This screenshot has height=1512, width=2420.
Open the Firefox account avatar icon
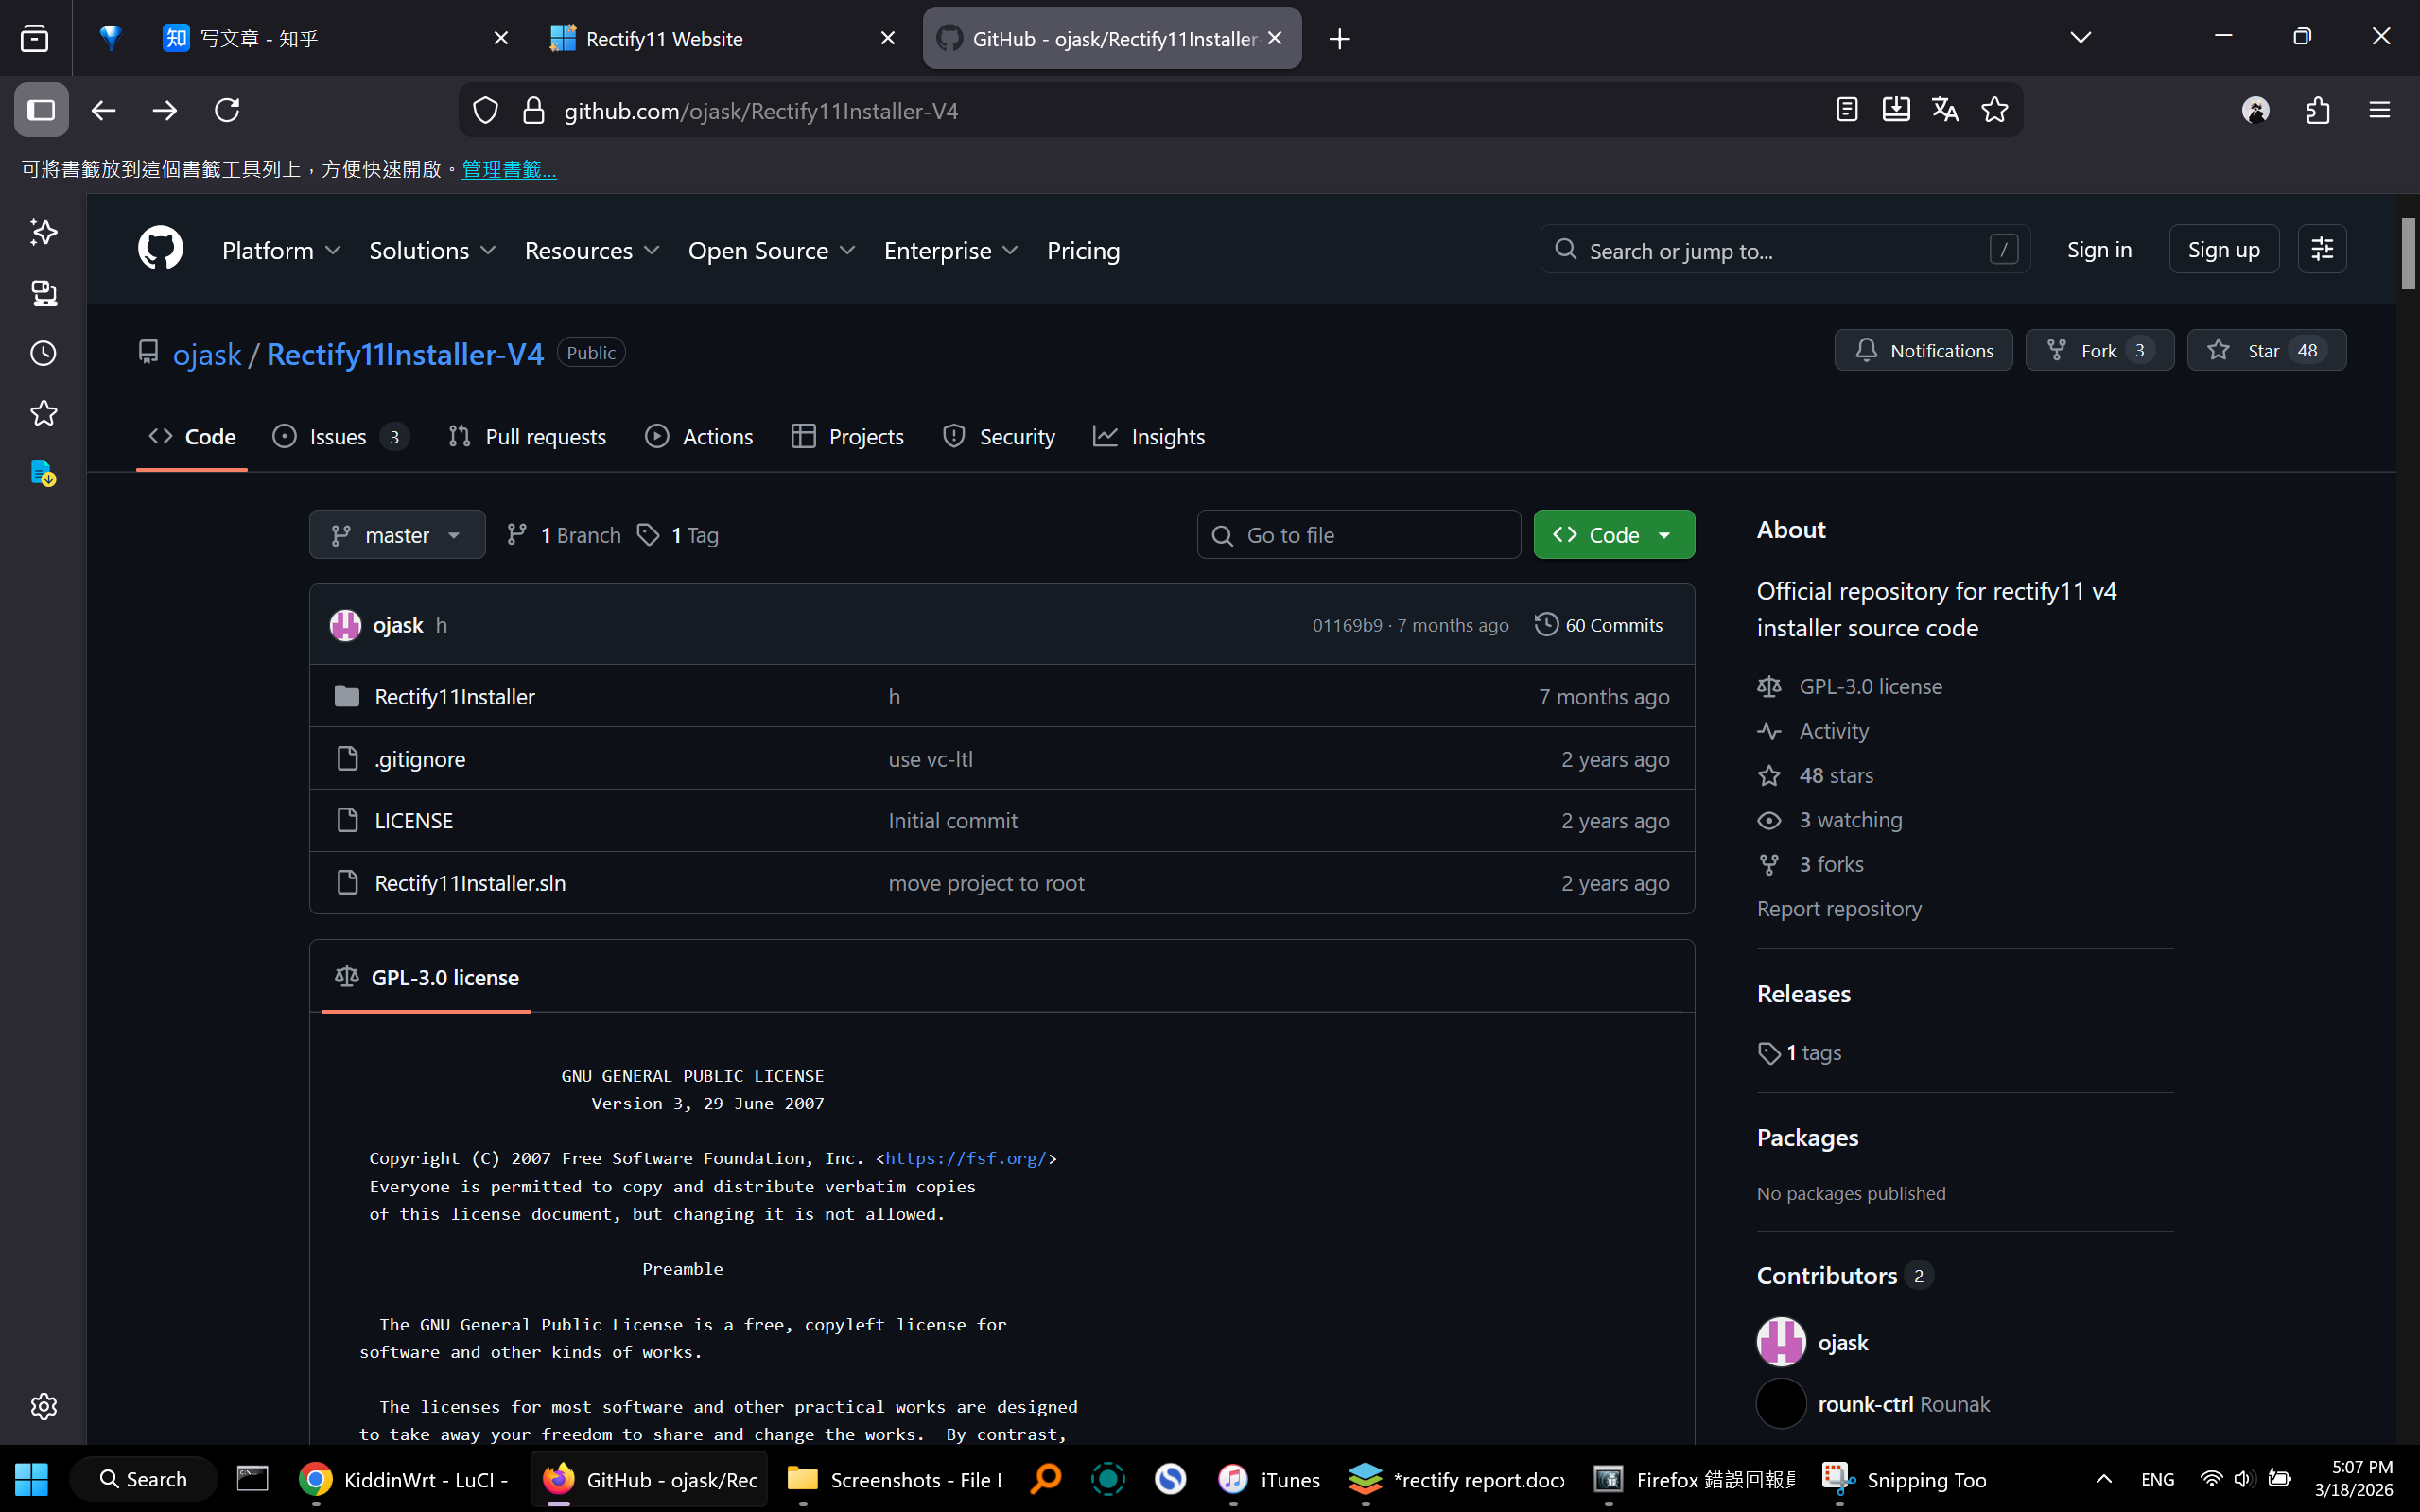pyautogui.click(x=2256, y=110)
